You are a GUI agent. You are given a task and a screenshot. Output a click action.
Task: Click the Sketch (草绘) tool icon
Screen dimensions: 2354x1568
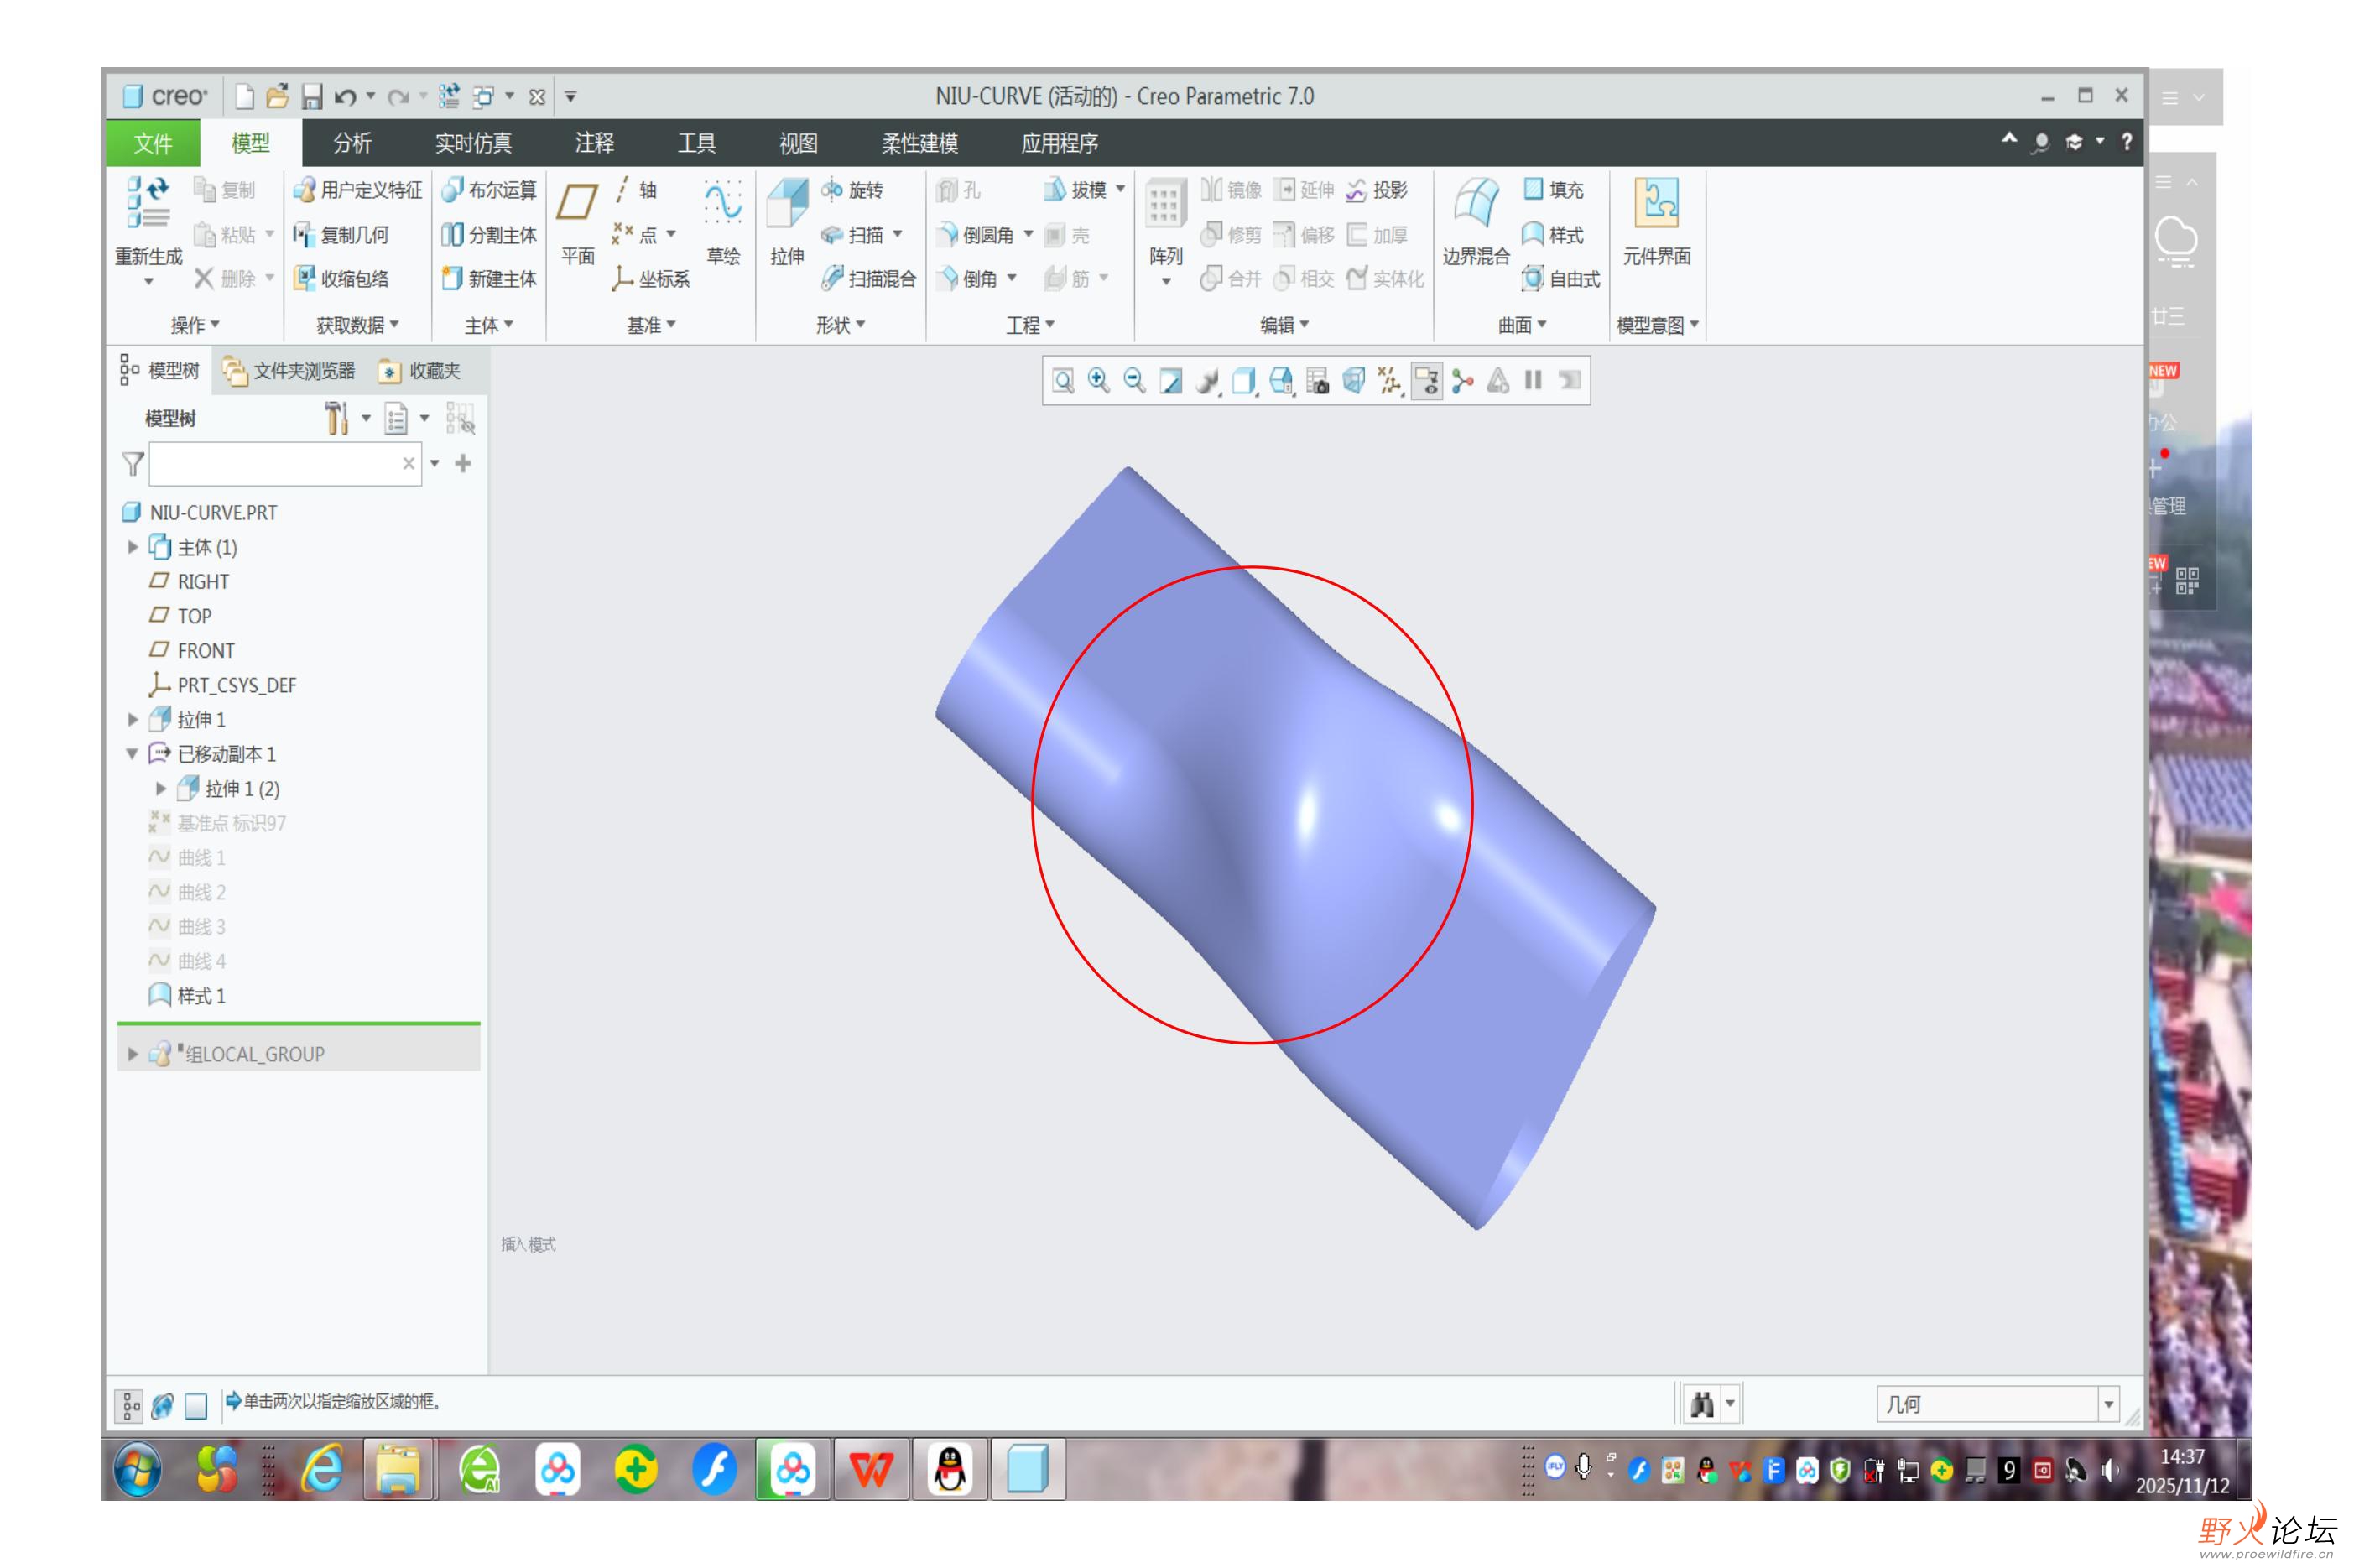[722, 204]
